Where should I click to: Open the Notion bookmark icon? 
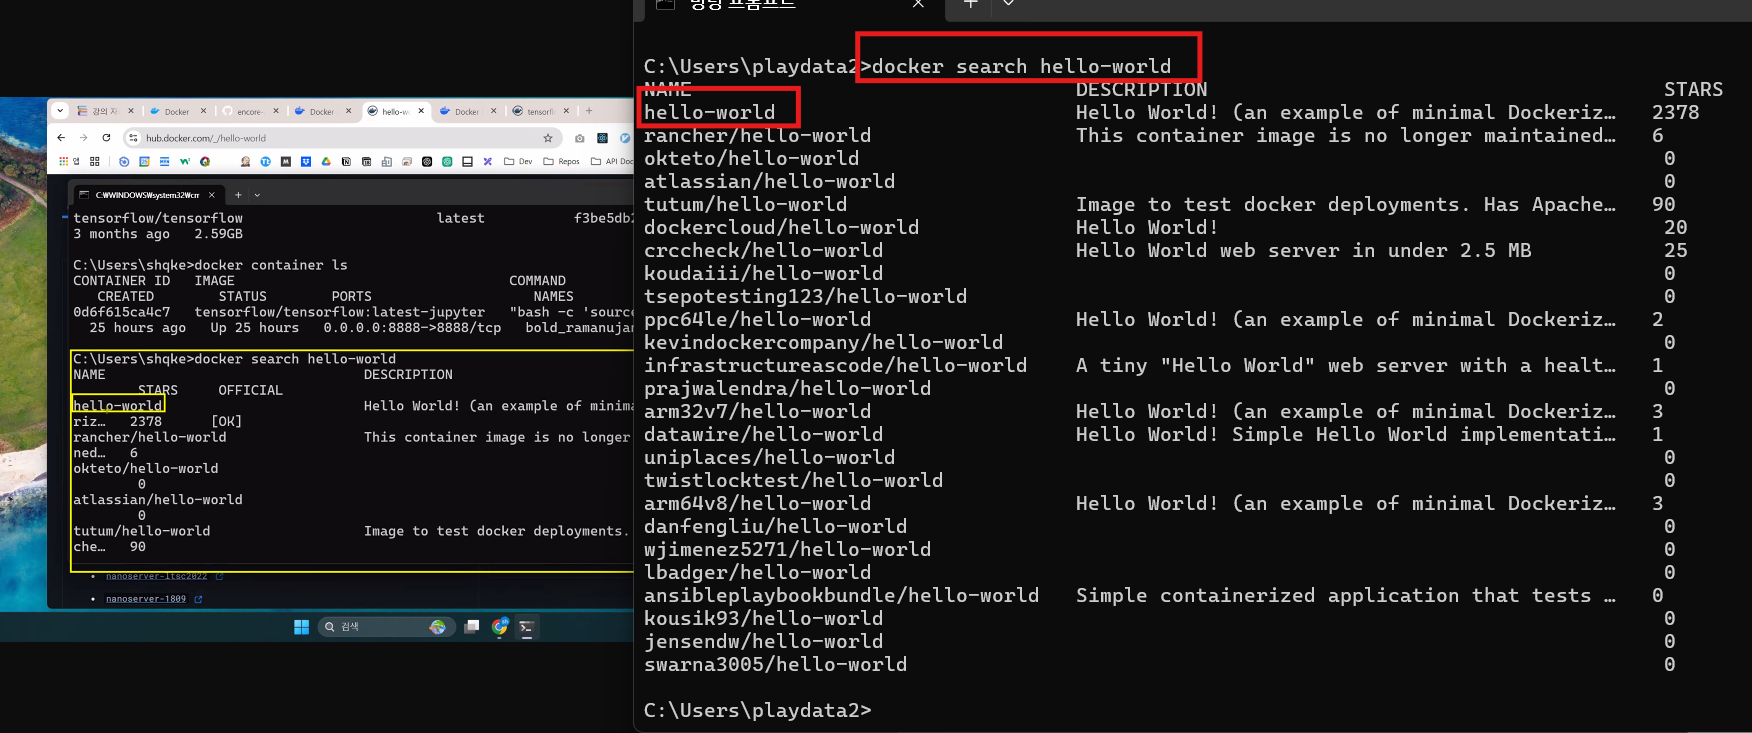click(x=346, y=161)
